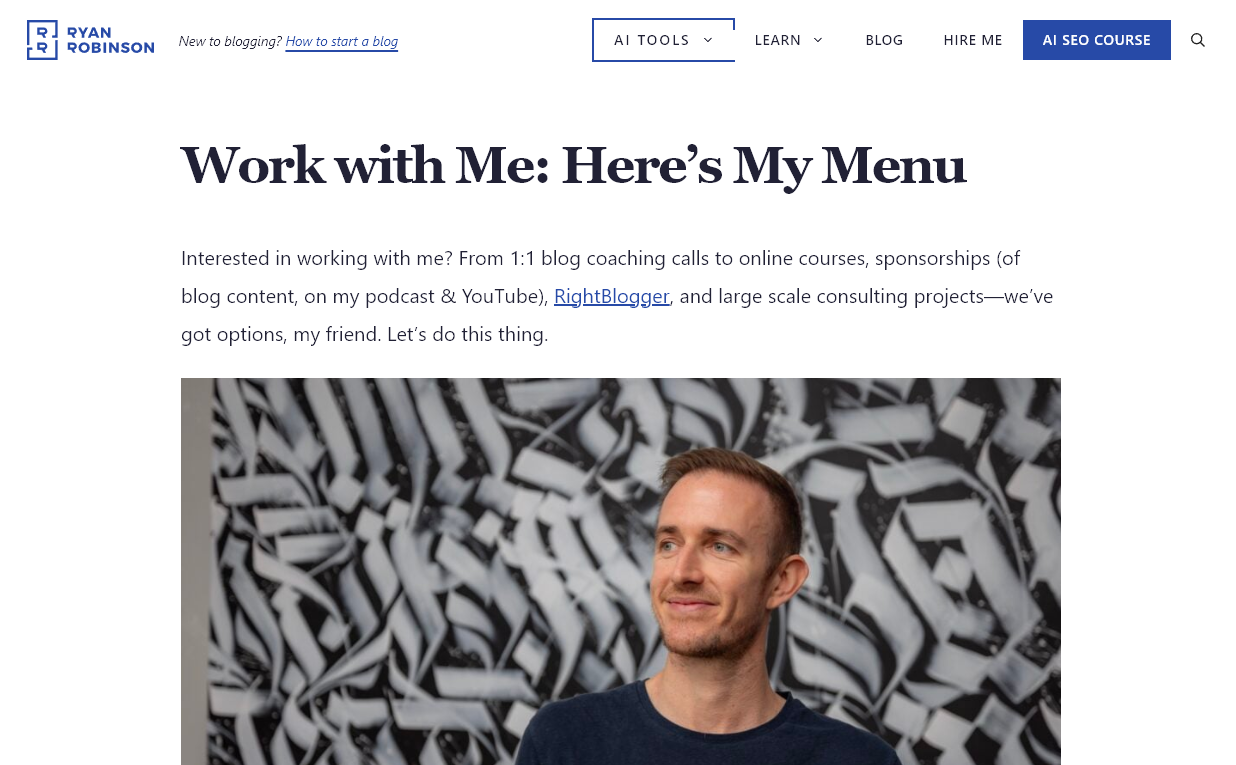Viewport: 1236px width, 765px height.
Task: Expand the Learn chevron arrow
Action: pos(818,40)
